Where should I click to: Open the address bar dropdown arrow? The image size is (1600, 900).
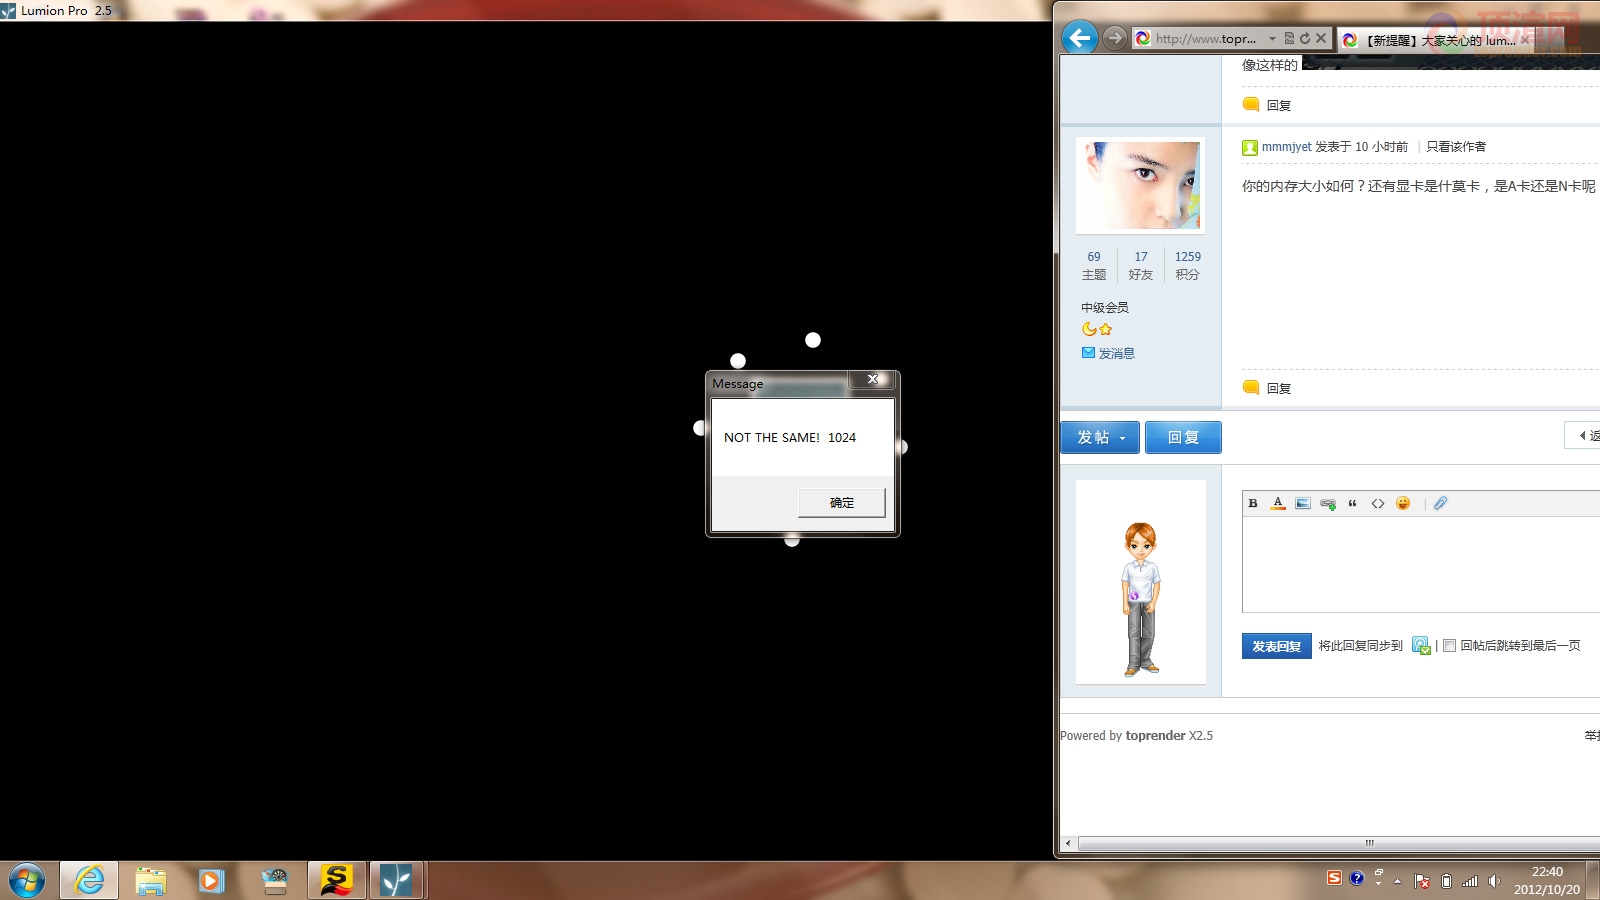[1272, 39]
